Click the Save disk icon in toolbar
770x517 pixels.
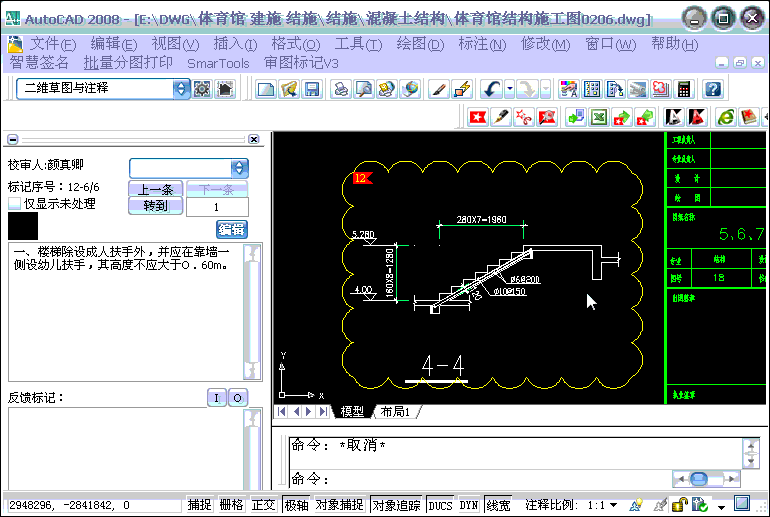coord(312,89)
